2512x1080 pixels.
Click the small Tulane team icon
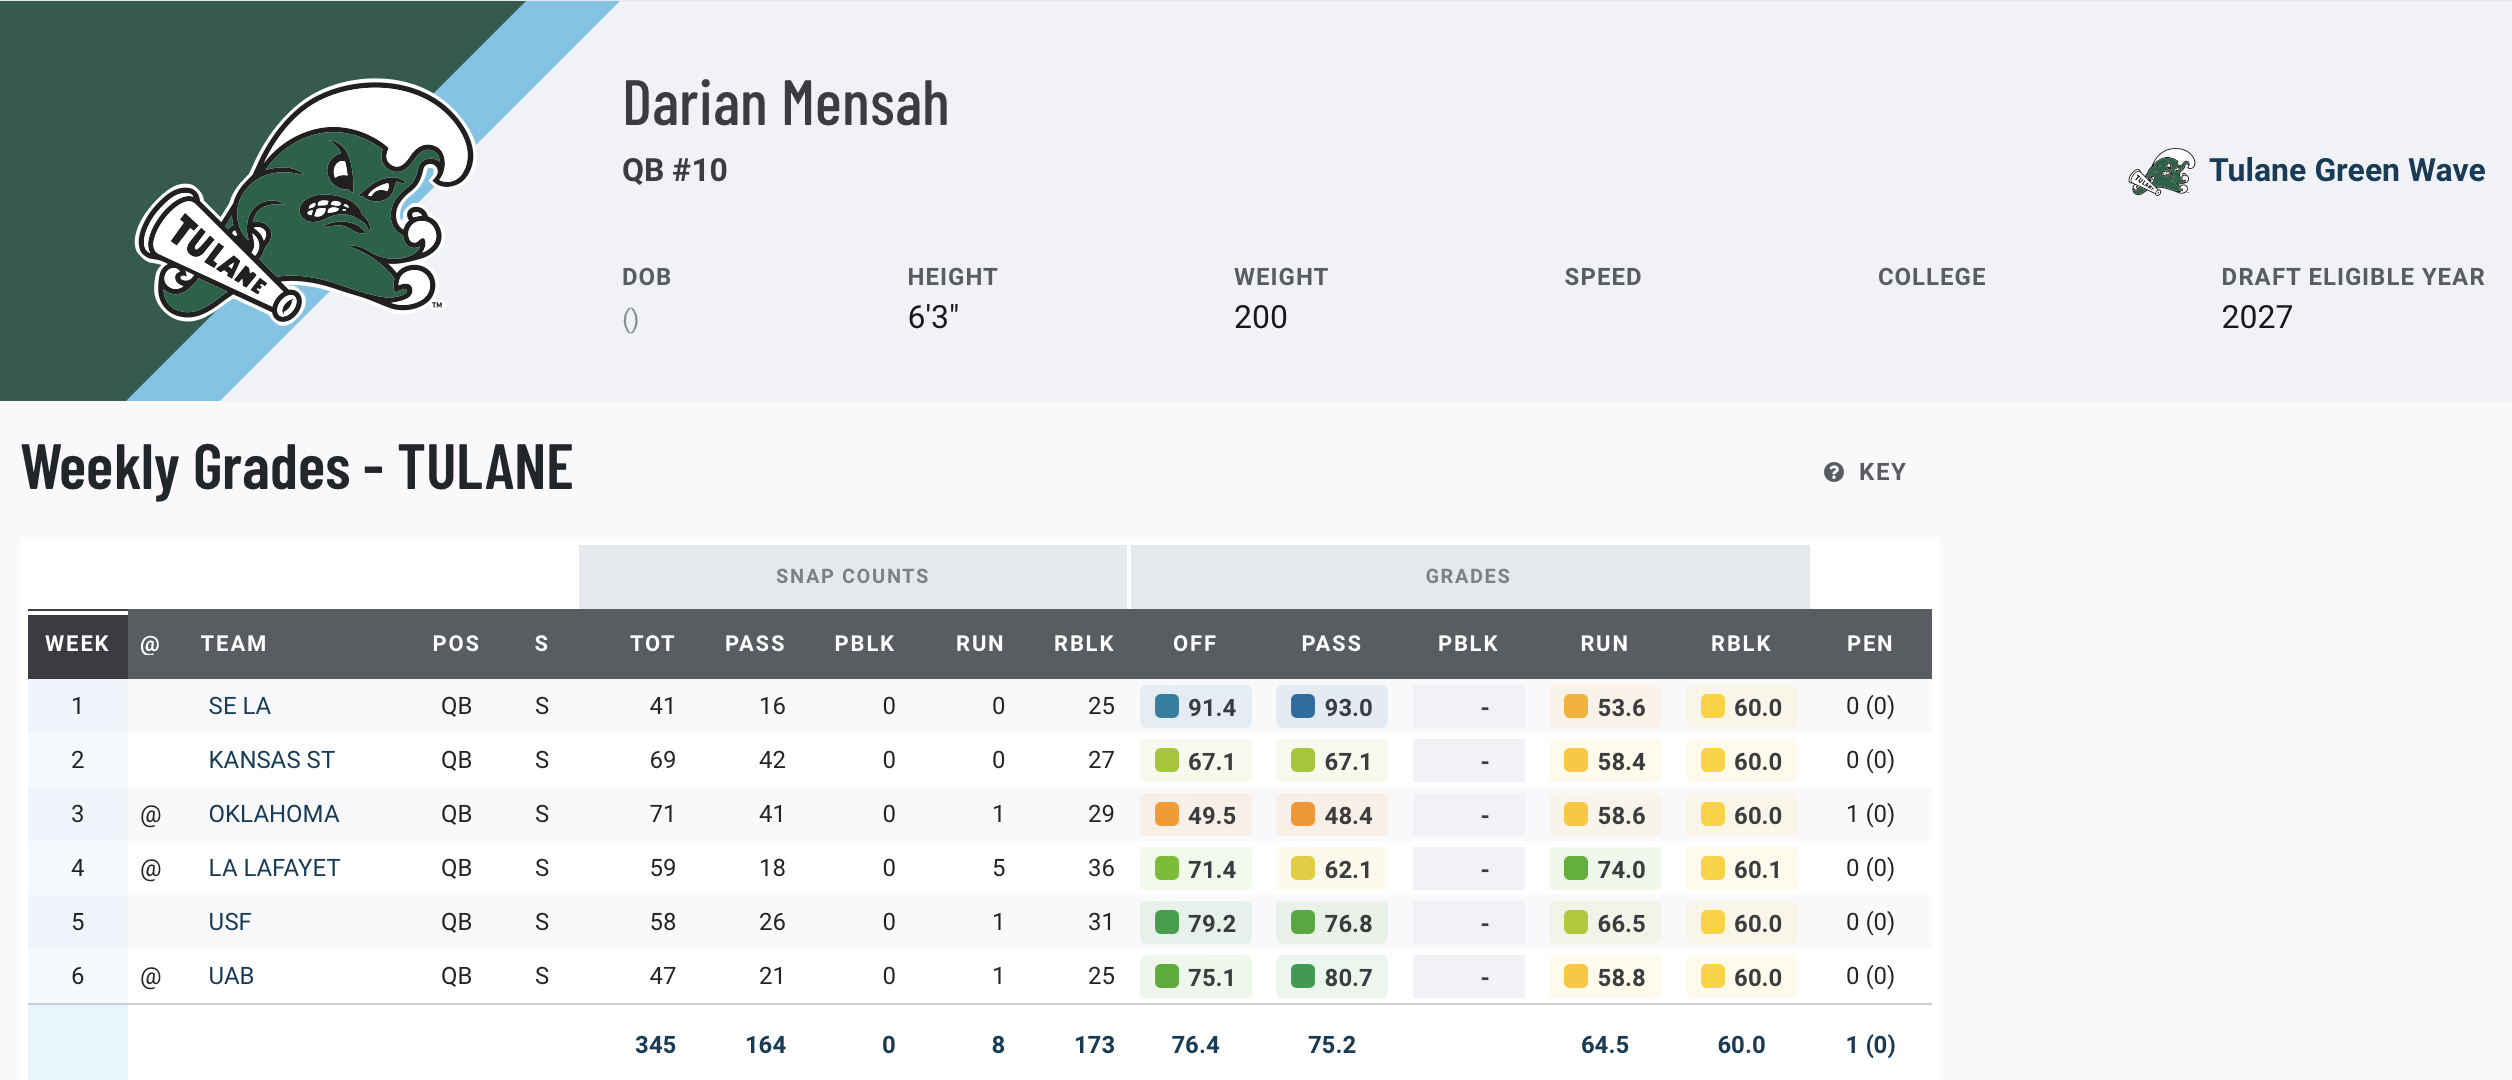[x=2161, y=172]
